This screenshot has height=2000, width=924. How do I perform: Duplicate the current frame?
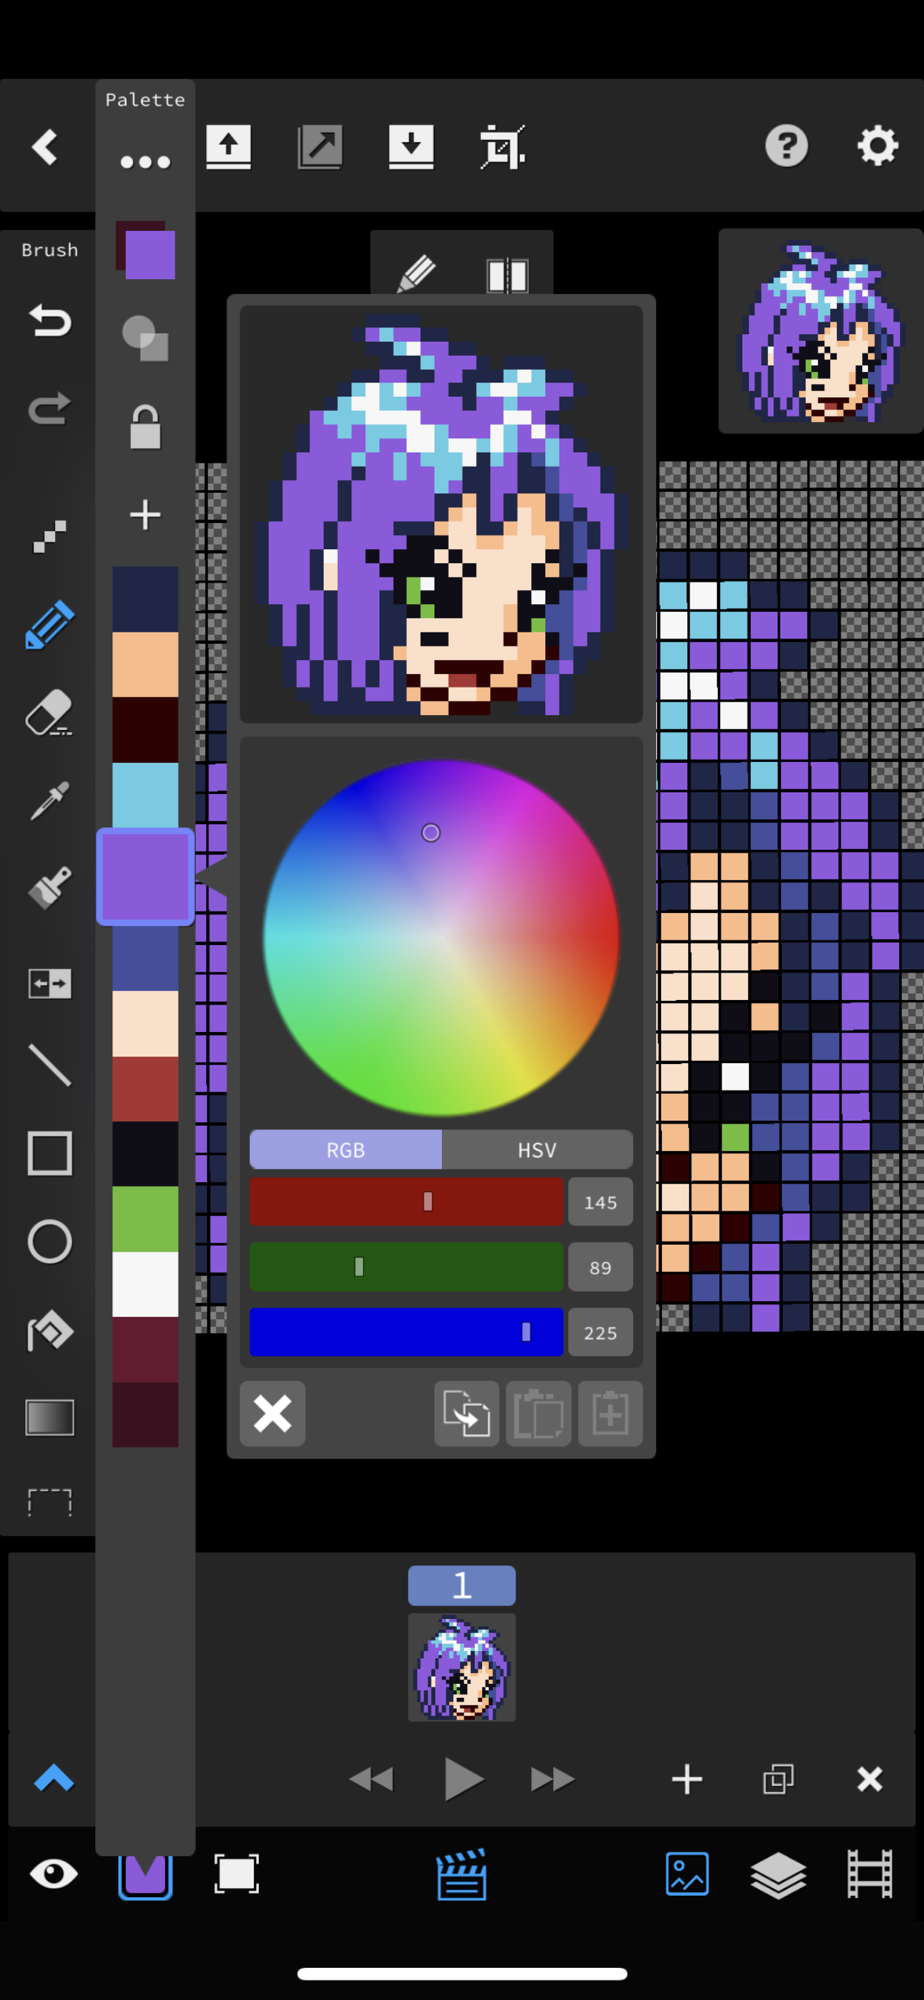click(778, 1779)
